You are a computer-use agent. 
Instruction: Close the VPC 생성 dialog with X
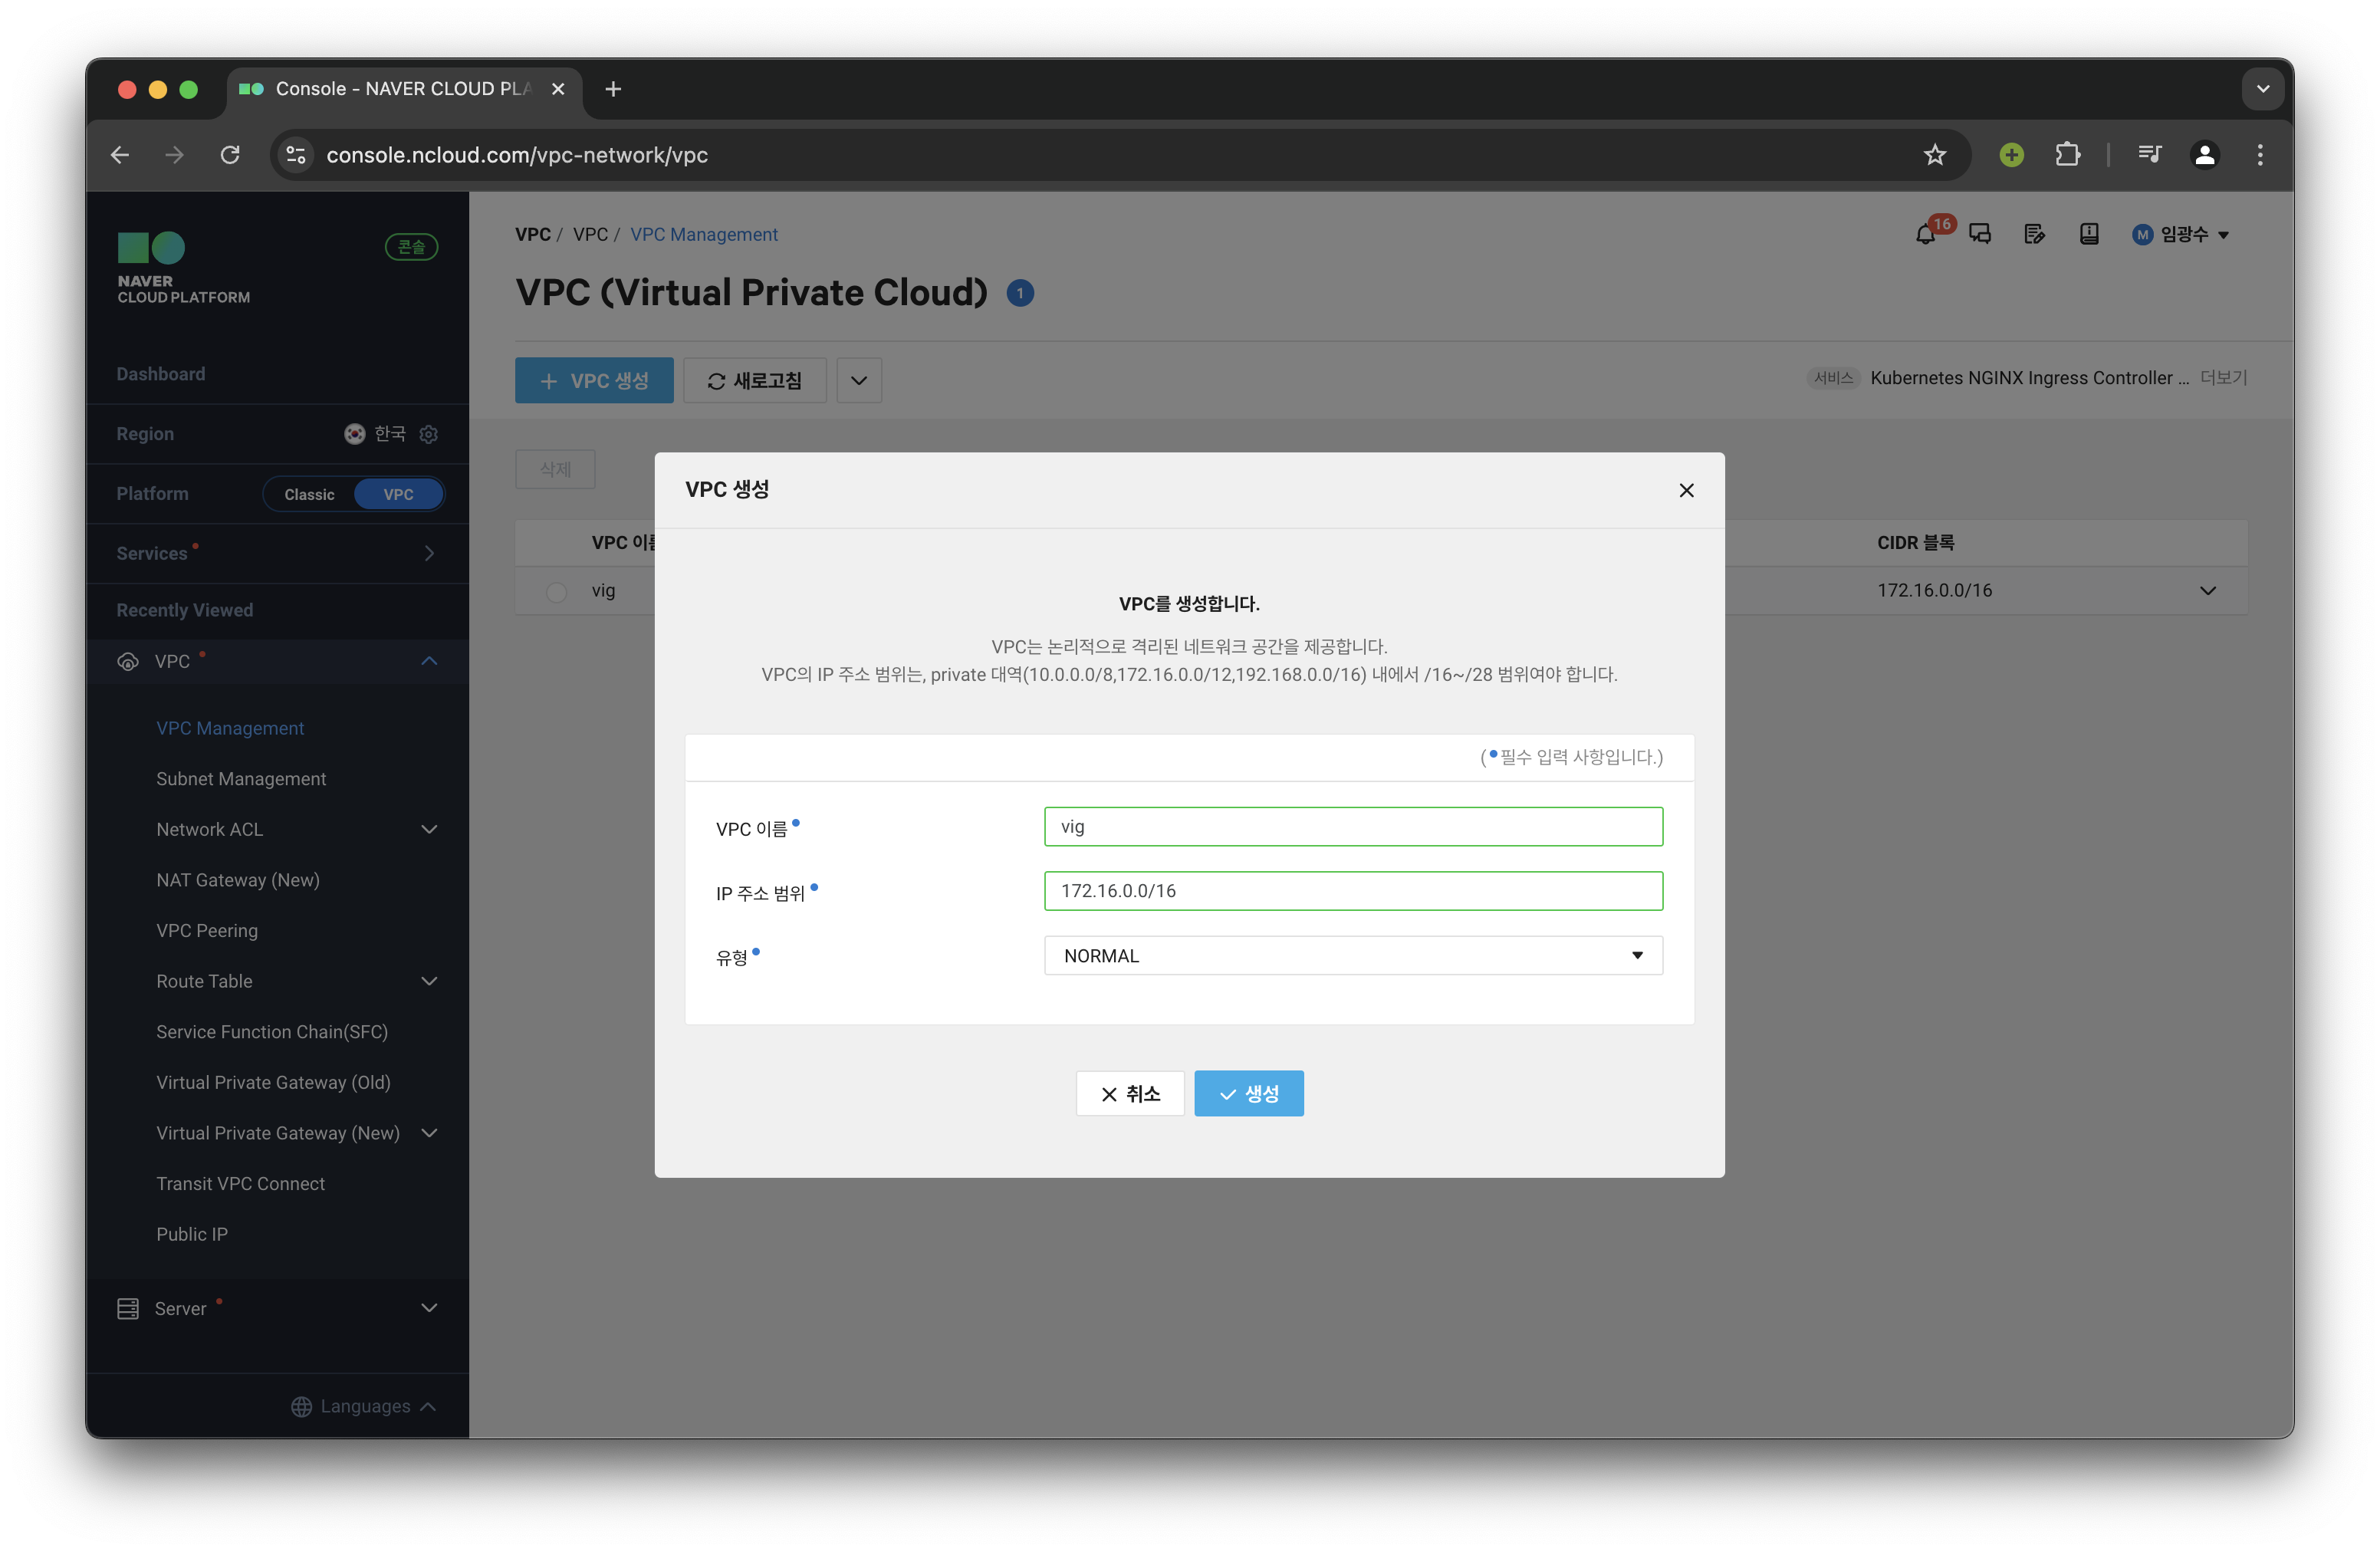(1686, 490)
